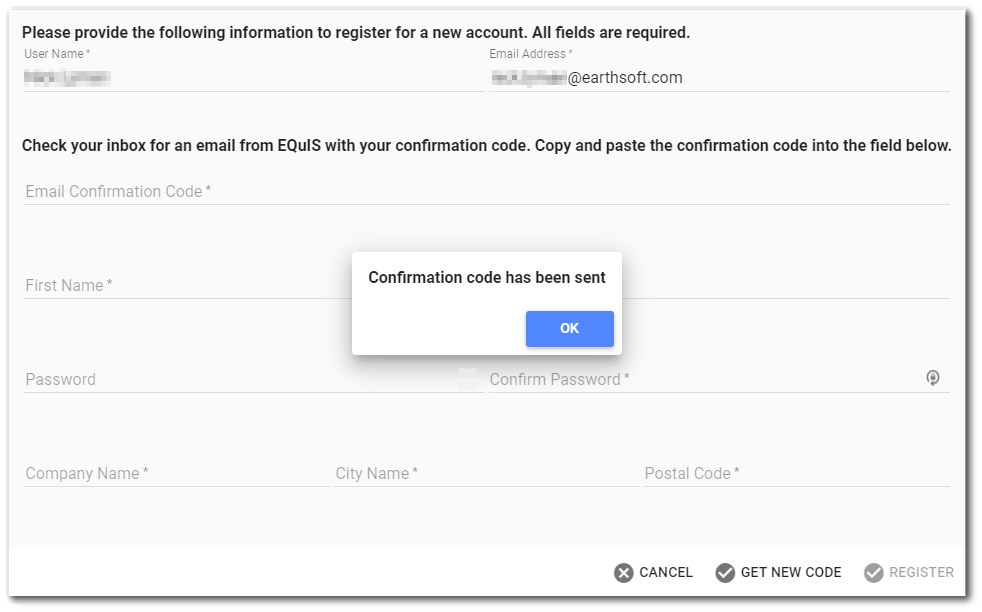This screenshot has width=982, height=612.
Task: Click the icon right of Confirm Password field
Action: tap(933, 378)
